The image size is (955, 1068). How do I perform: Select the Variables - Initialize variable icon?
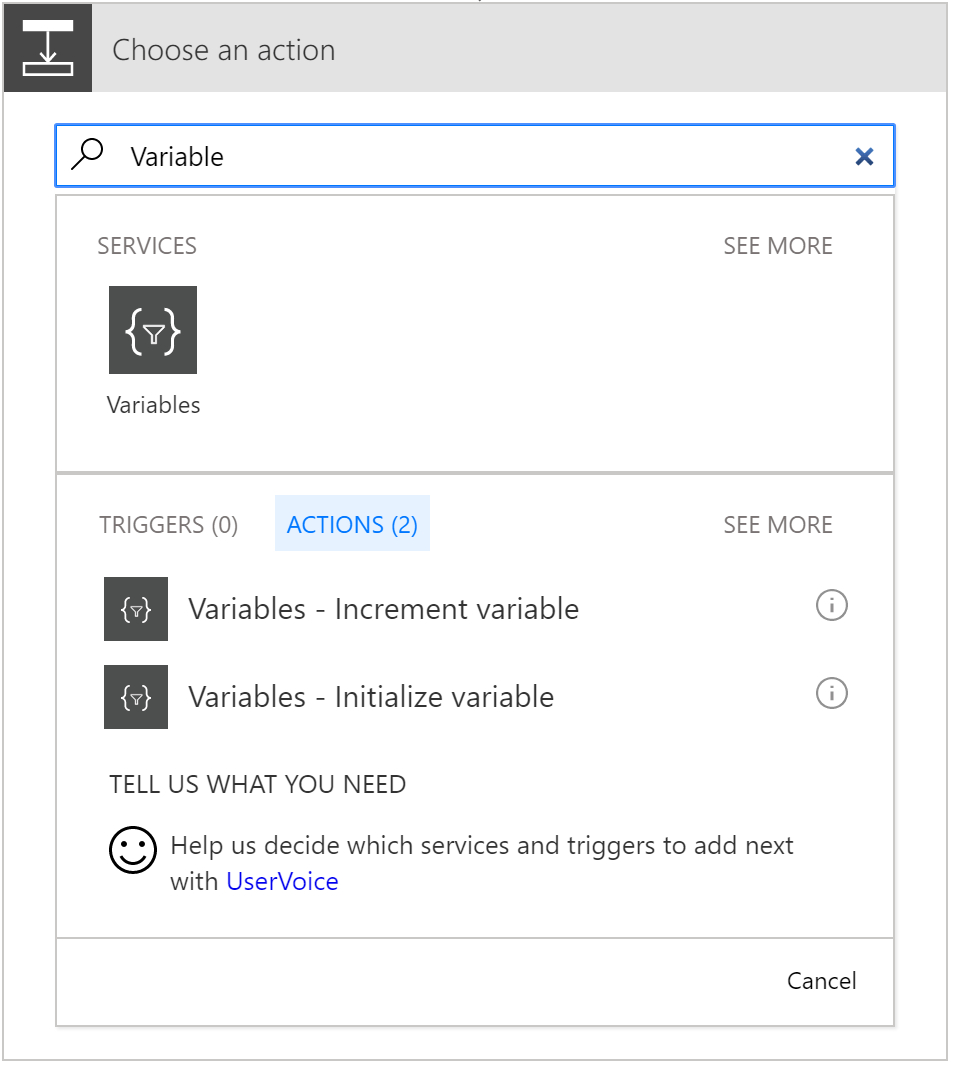click(x=136, y=696)
